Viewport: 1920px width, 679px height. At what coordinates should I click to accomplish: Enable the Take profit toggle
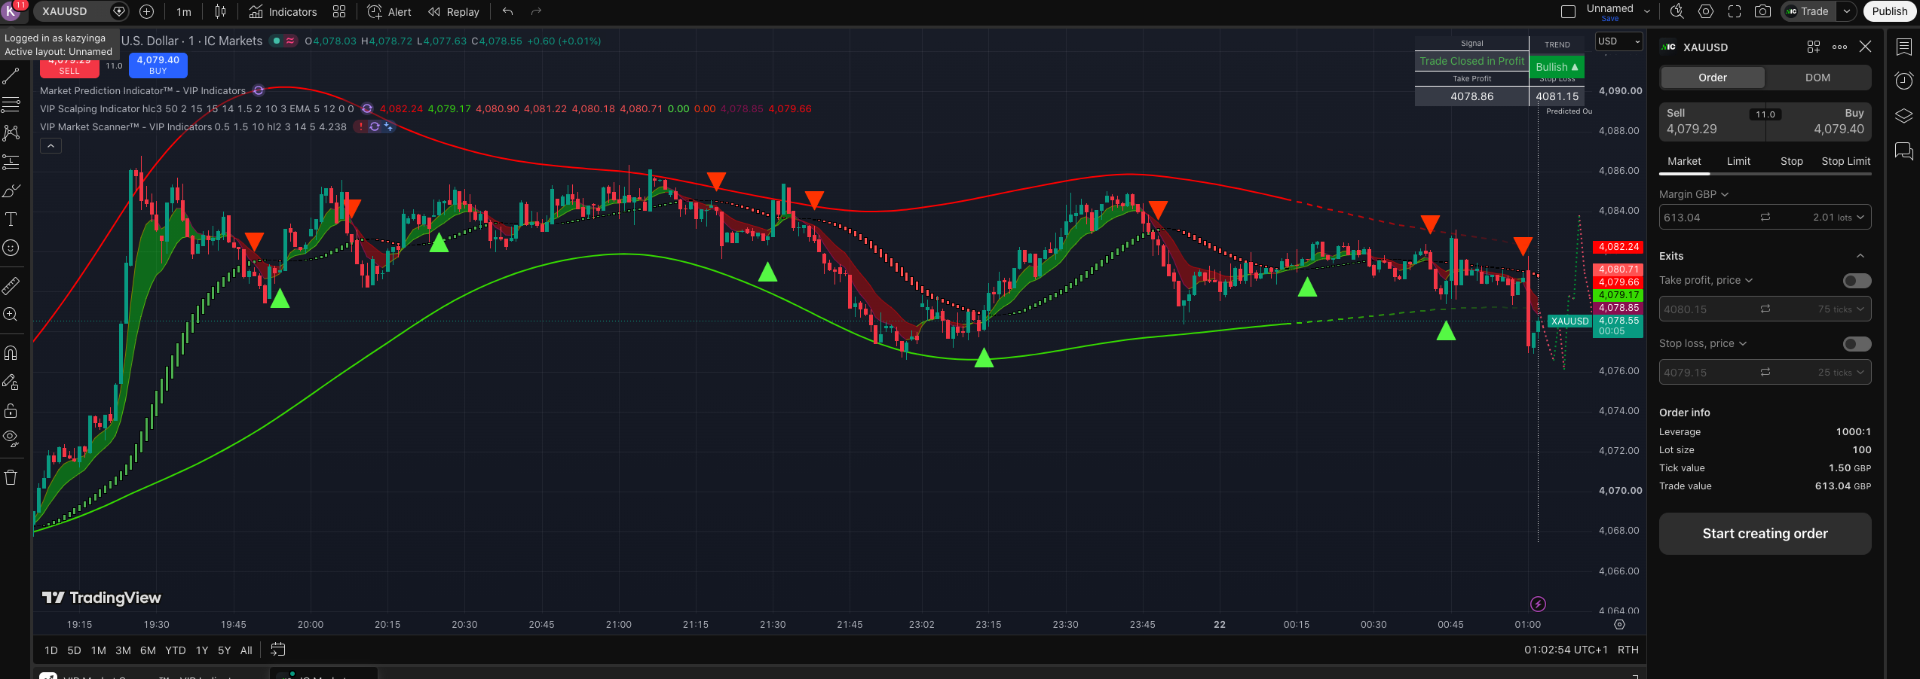click(1857, 281)
